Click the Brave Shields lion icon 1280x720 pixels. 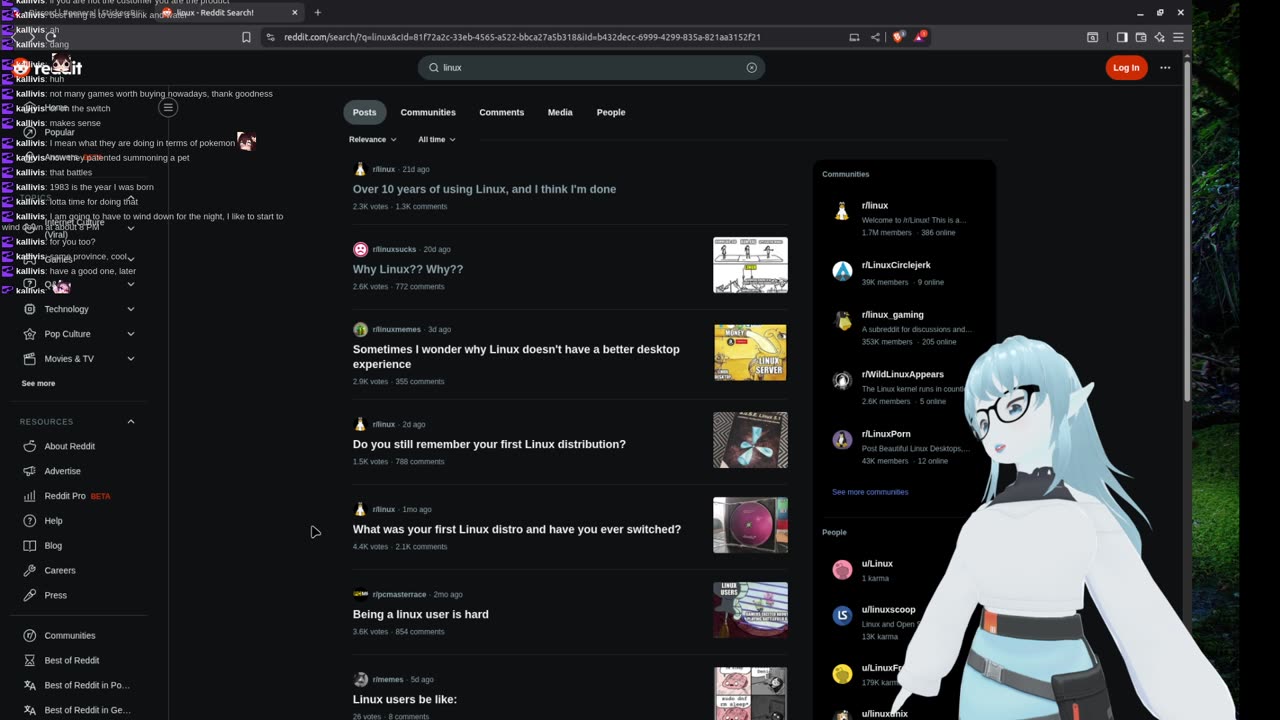pyautogui.click(x=898, y=37)
